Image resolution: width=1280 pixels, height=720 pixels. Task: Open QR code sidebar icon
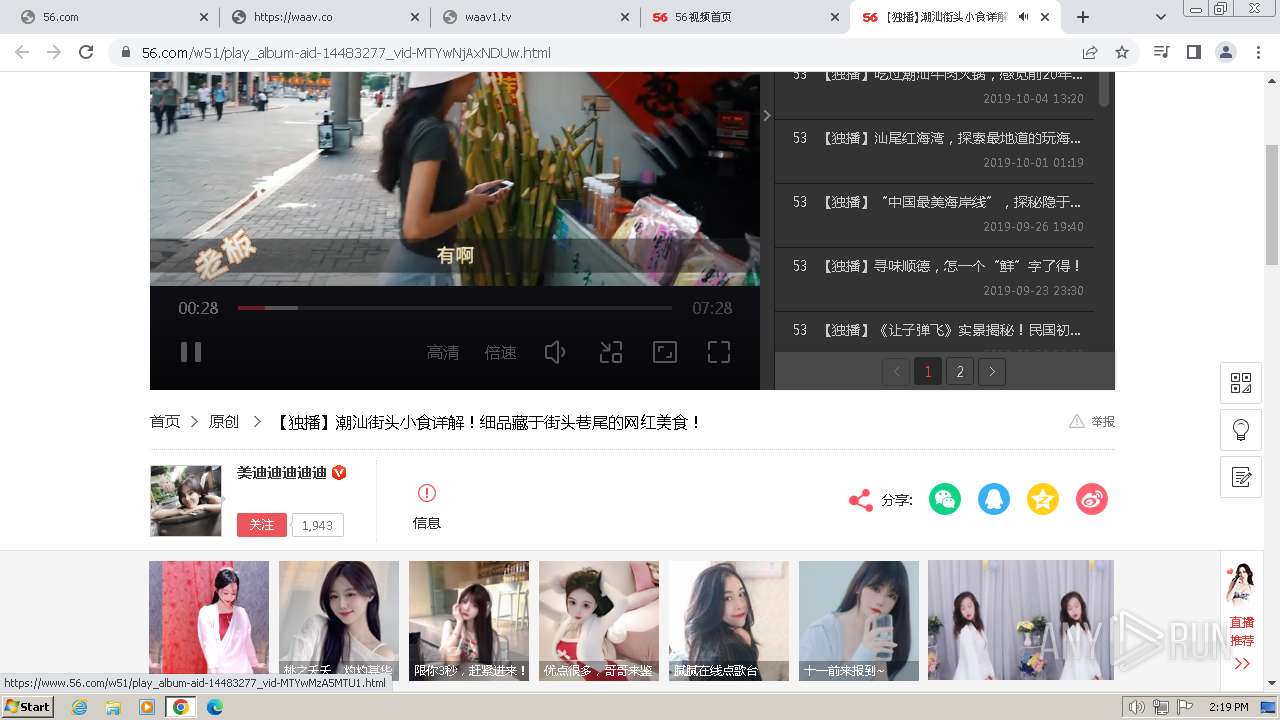[1241, 383]
